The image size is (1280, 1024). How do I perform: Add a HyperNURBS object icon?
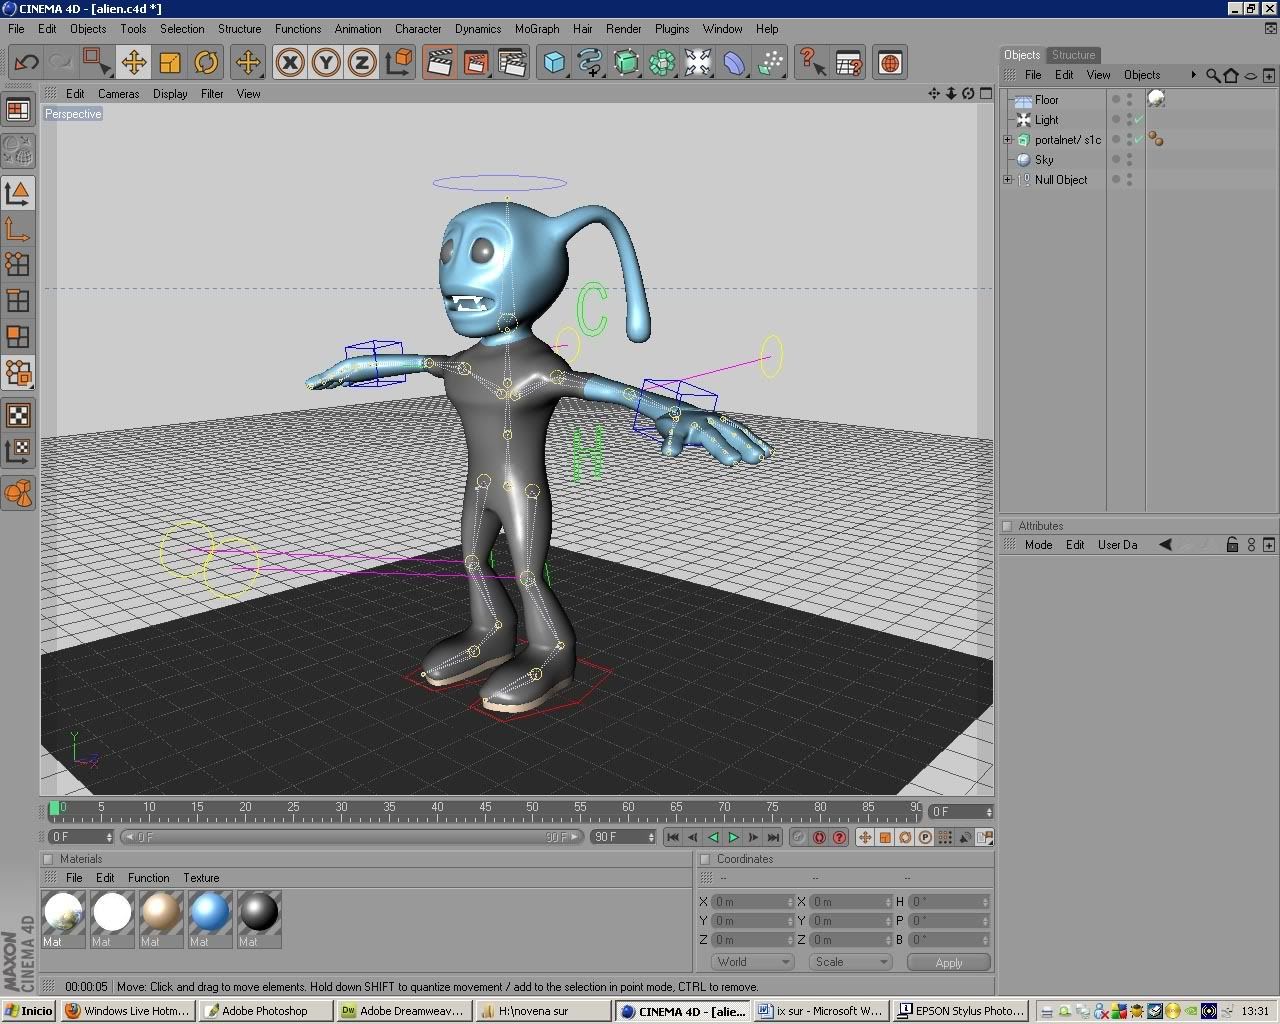point(626,63)
